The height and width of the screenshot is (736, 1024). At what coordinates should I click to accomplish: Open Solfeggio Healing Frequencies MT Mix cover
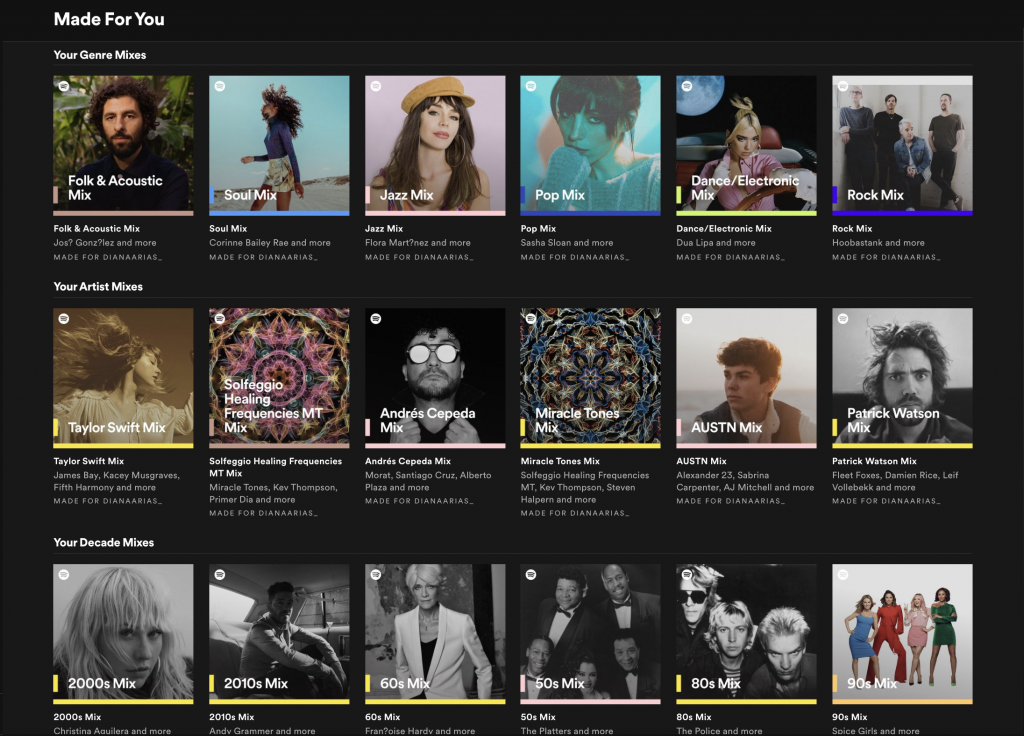pos(279,378)
